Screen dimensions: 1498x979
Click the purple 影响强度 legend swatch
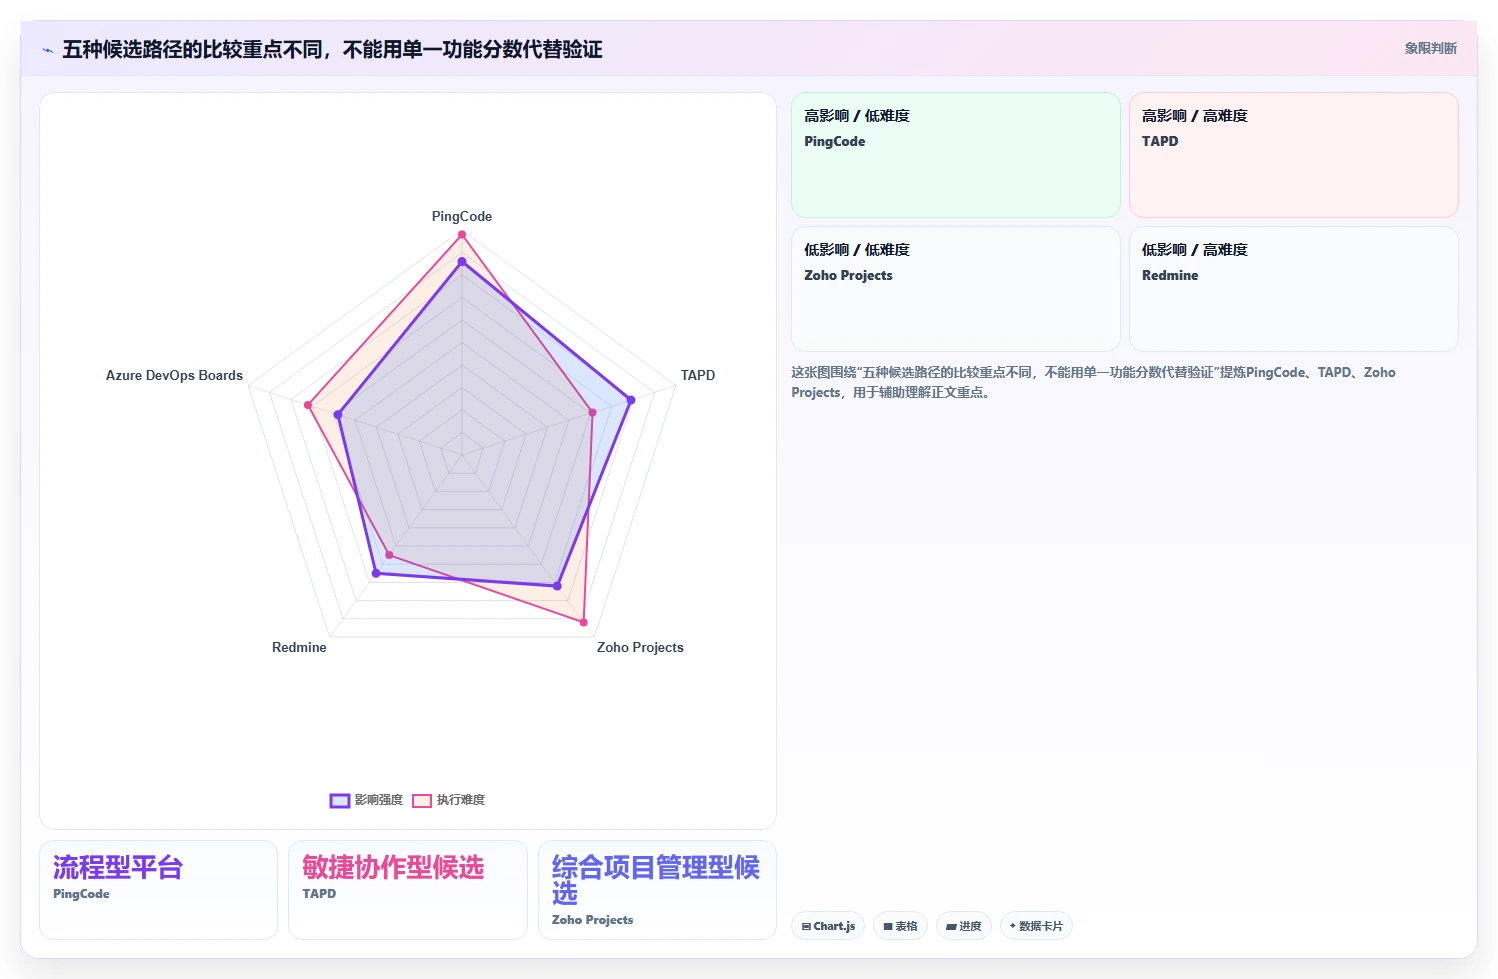340,800
